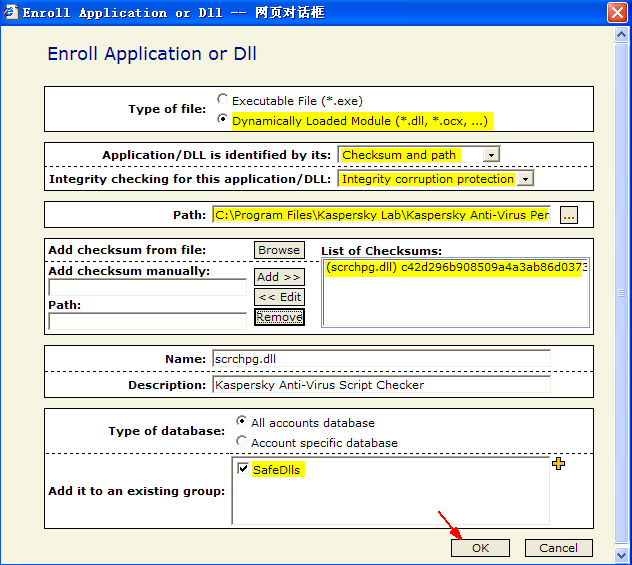Image resolution: width=632 pixels, height=565 pixels.
Task: Click the << Edit button
Action: click(279, 297)
